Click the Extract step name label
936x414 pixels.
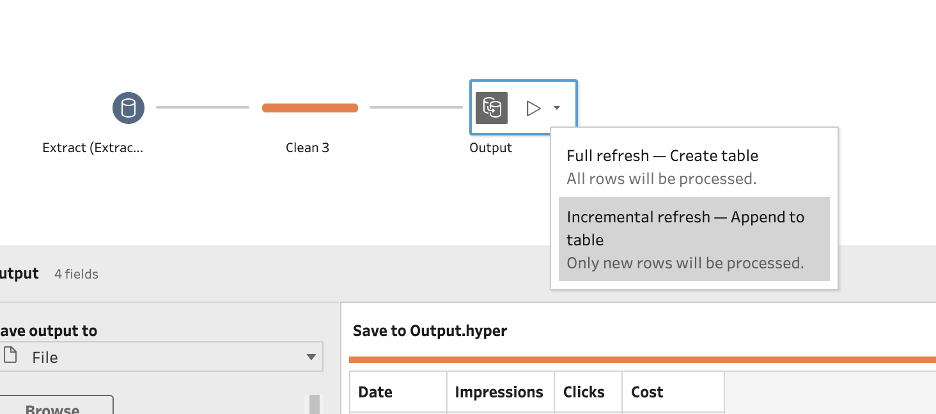[93, 148]
